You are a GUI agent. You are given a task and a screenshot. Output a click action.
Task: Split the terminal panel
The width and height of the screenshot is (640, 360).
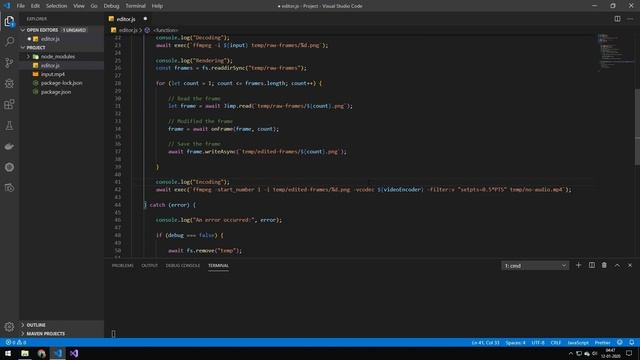(591, 265)
